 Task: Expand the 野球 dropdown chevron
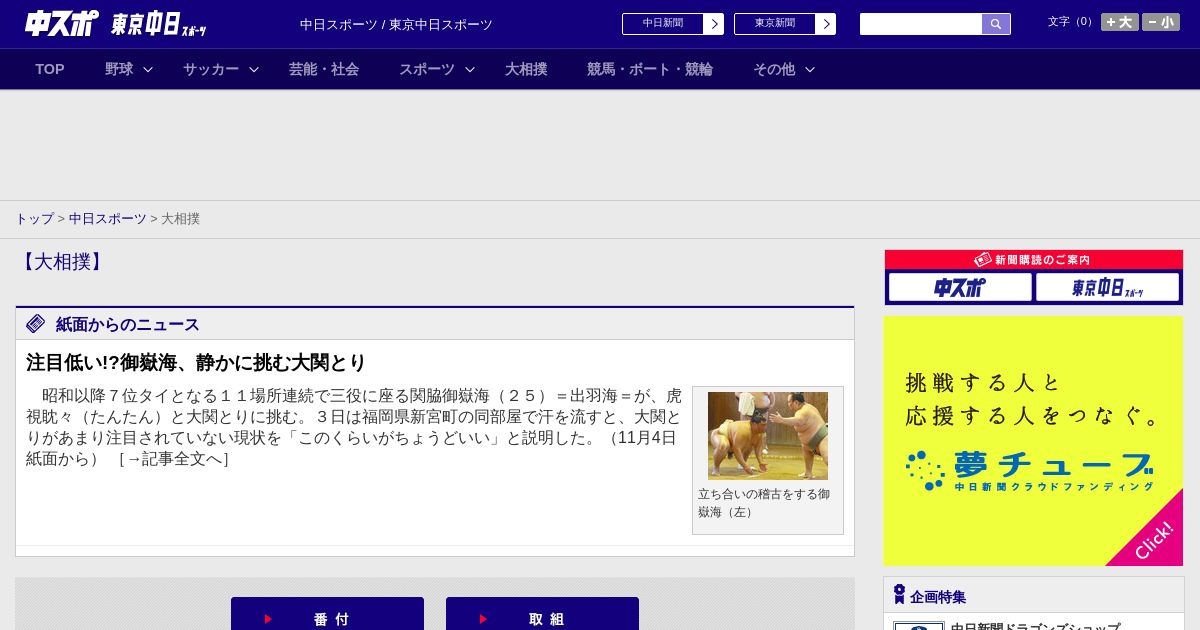(x=148, y=69)
